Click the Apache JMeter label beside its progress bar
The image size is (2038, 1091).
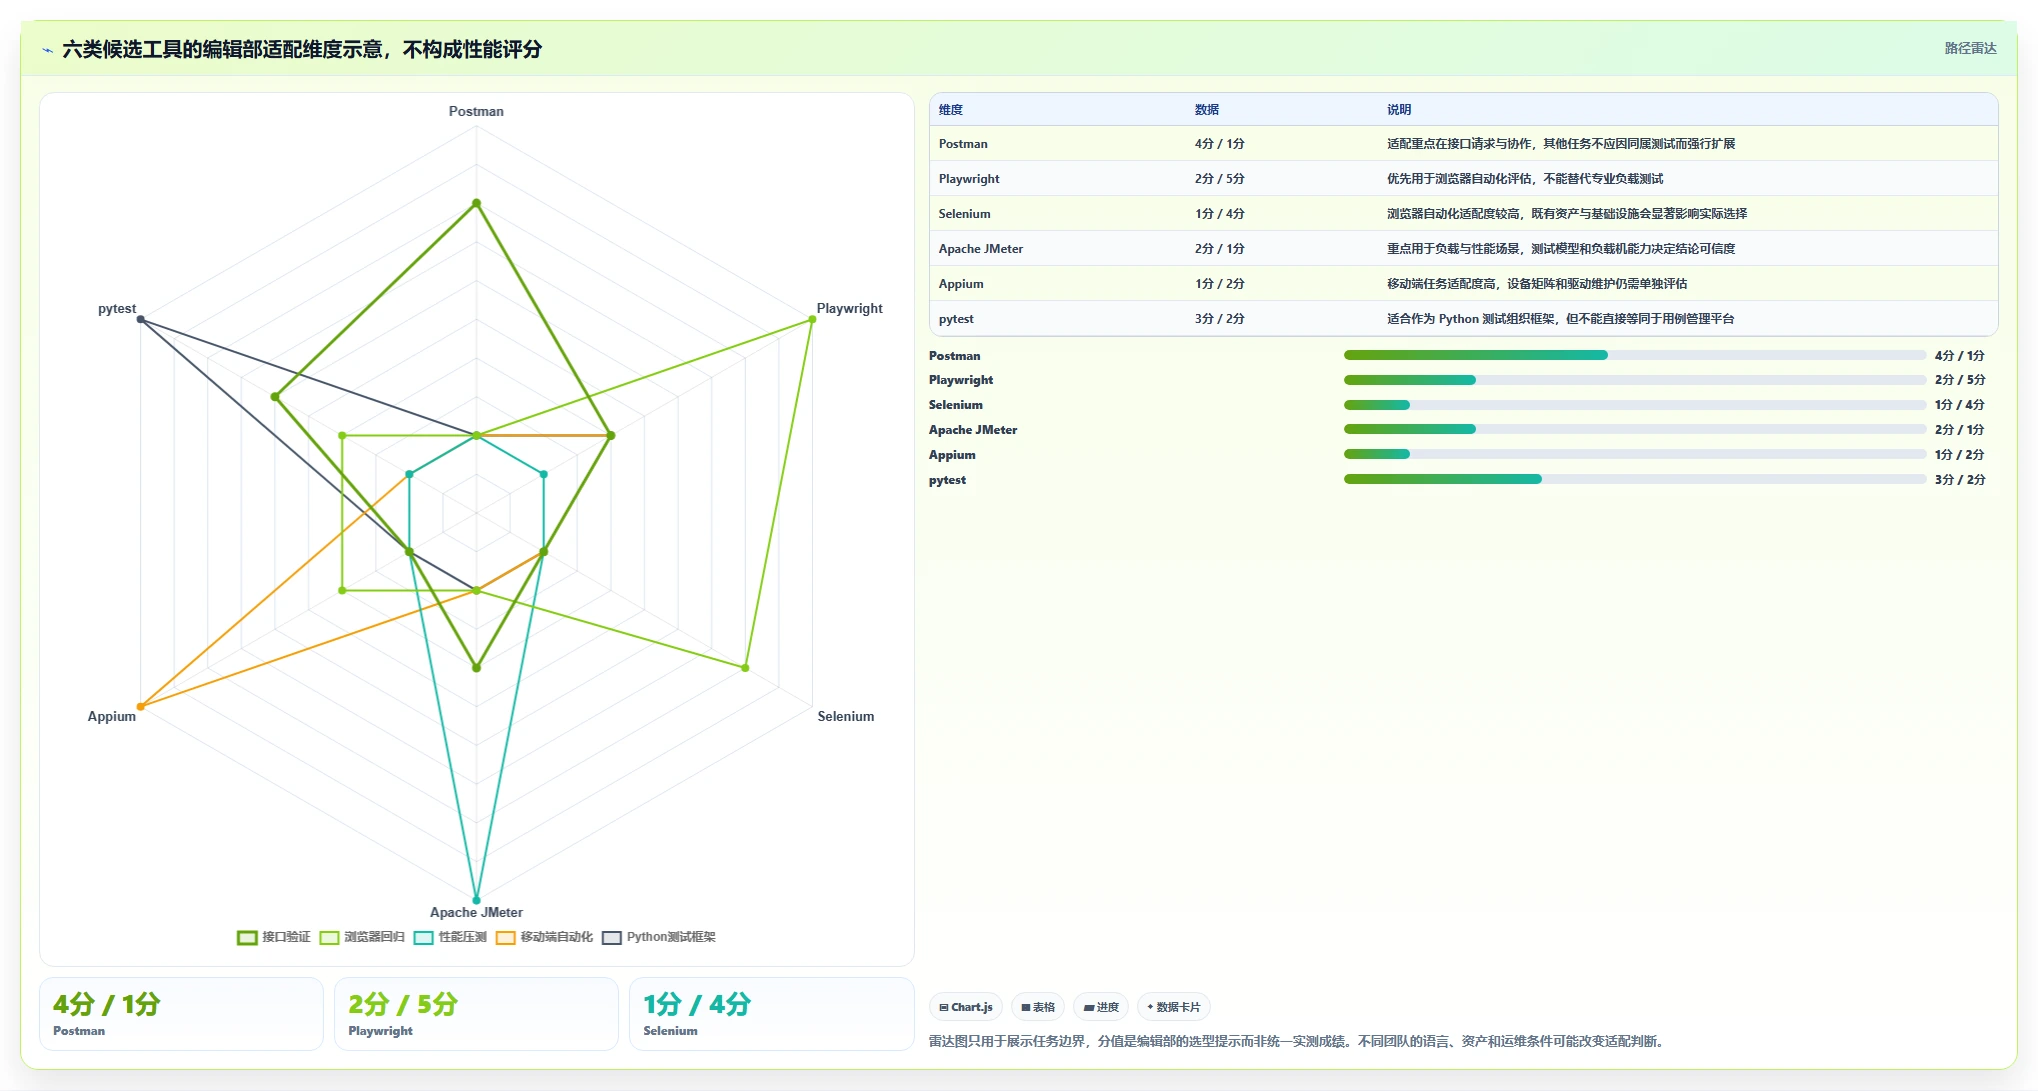(x=973, y=430)
